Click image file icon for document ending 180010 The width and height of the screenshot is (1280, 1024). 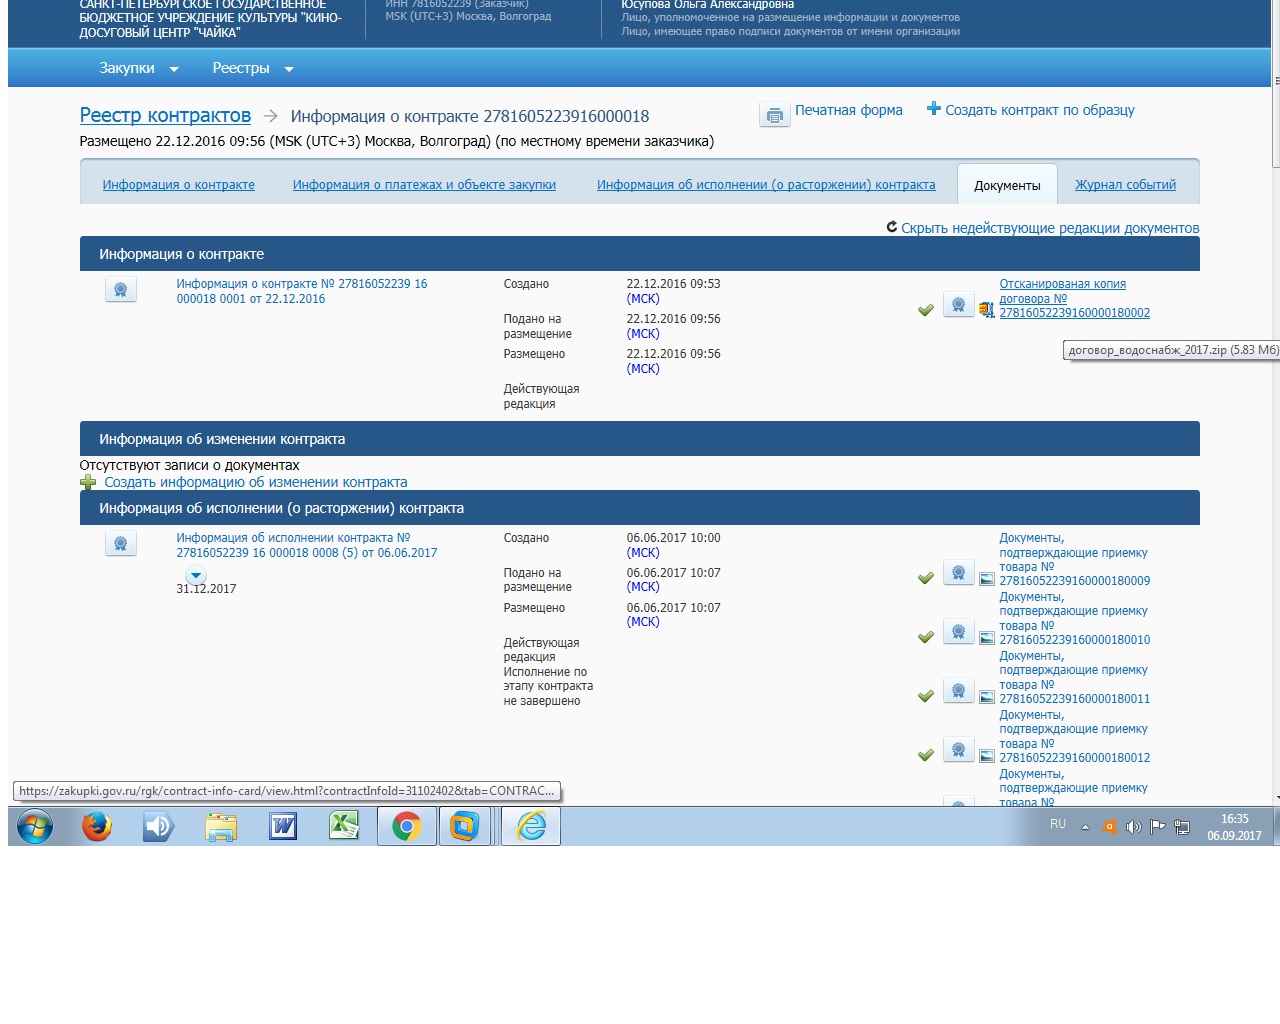[x=986, y=638]
